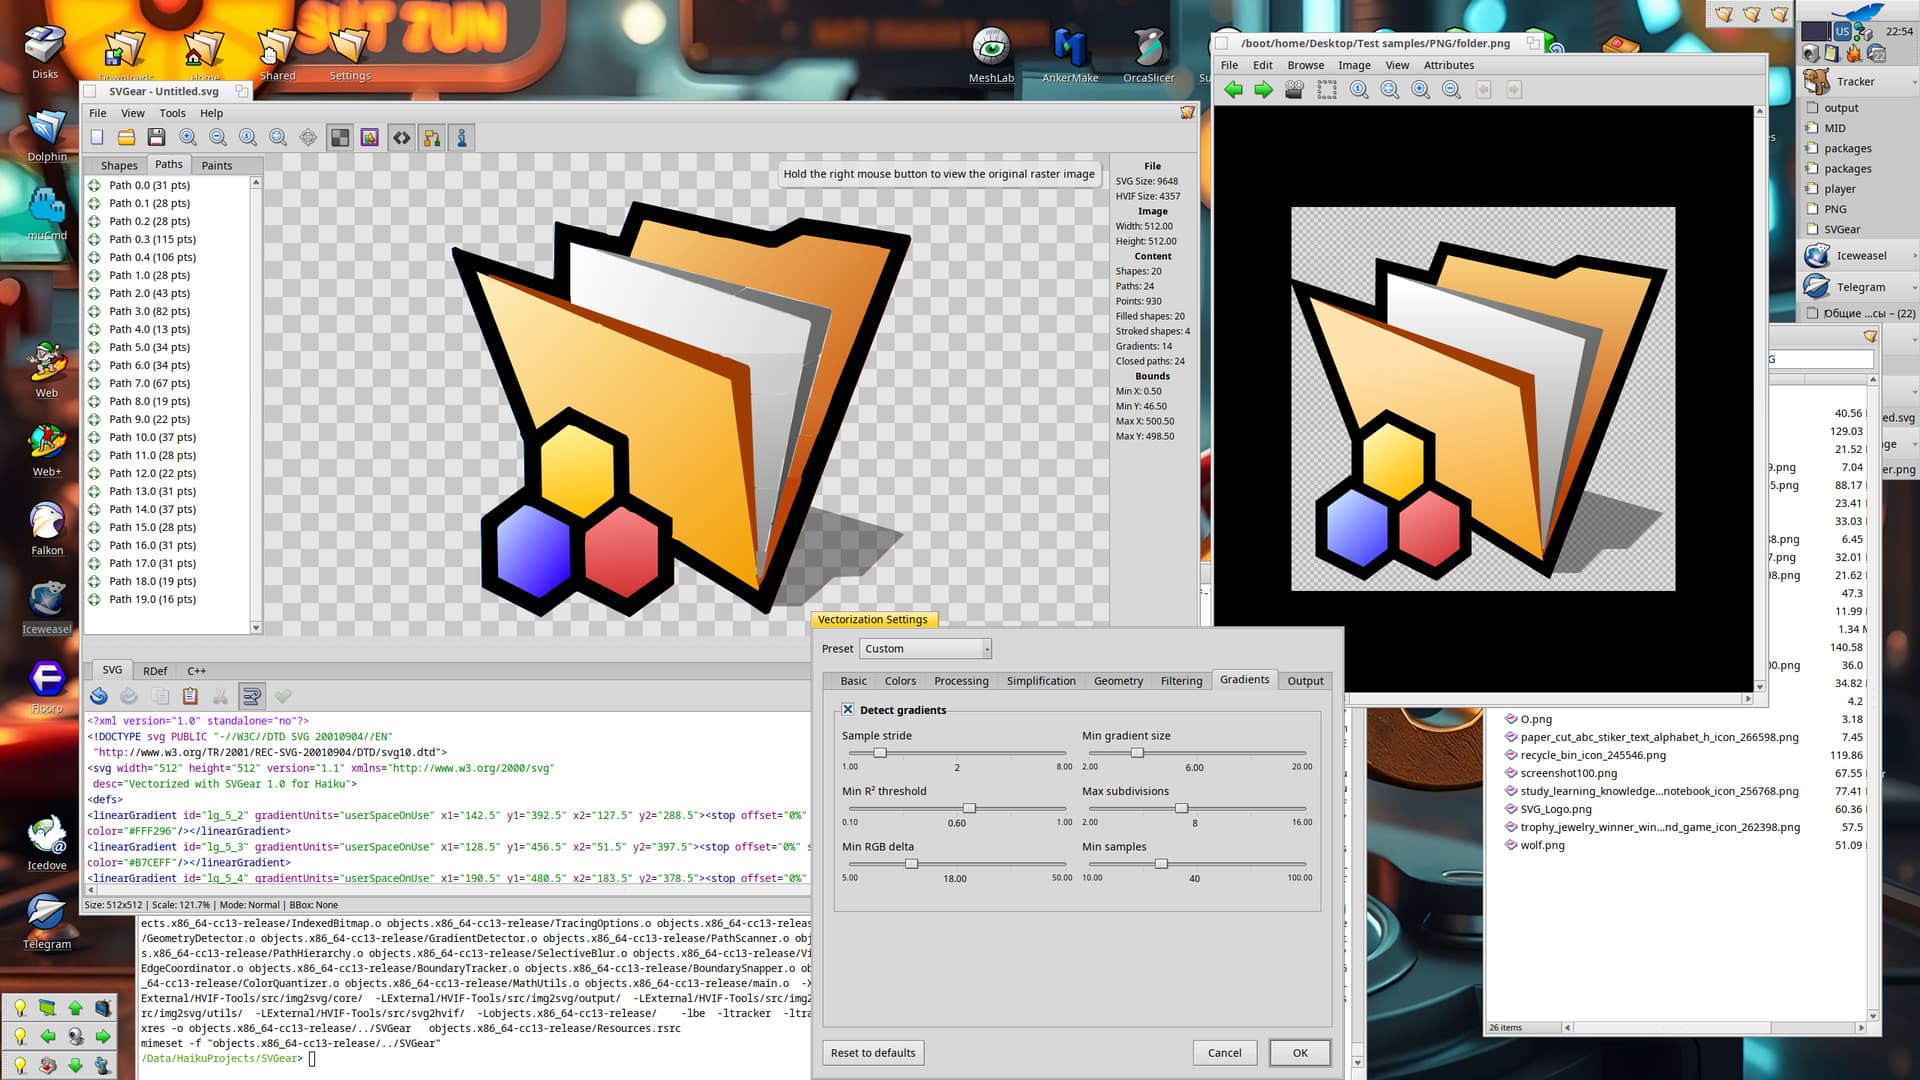Click the Open folder toolbar icon

tap(126, 138)
